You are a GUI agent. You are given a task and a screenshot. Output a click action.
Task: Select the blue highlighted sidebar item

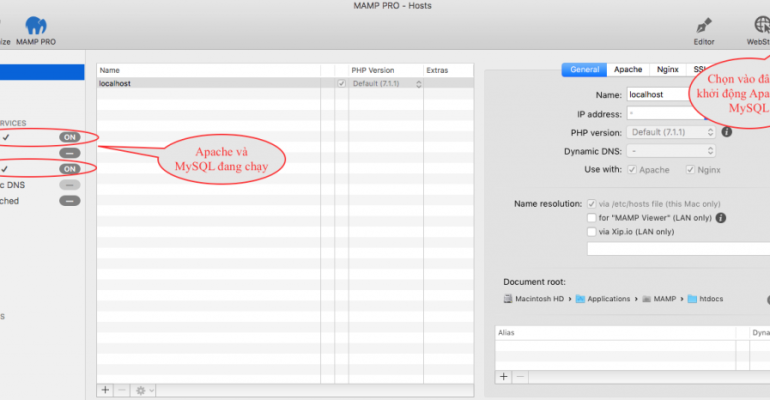pyautogui.click(x=42, y=72)
